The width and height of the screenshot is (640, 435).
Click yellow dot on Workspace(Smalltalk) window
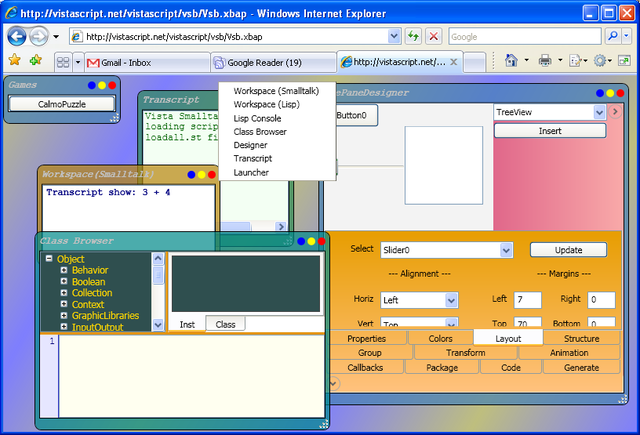201,175
